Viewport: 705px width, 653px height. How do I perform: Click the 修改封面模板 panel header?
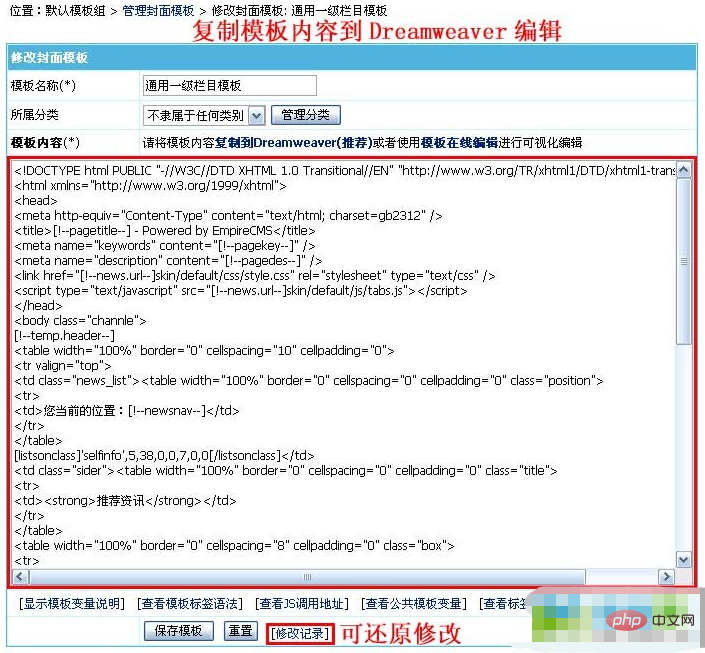[x=352, y=57]
